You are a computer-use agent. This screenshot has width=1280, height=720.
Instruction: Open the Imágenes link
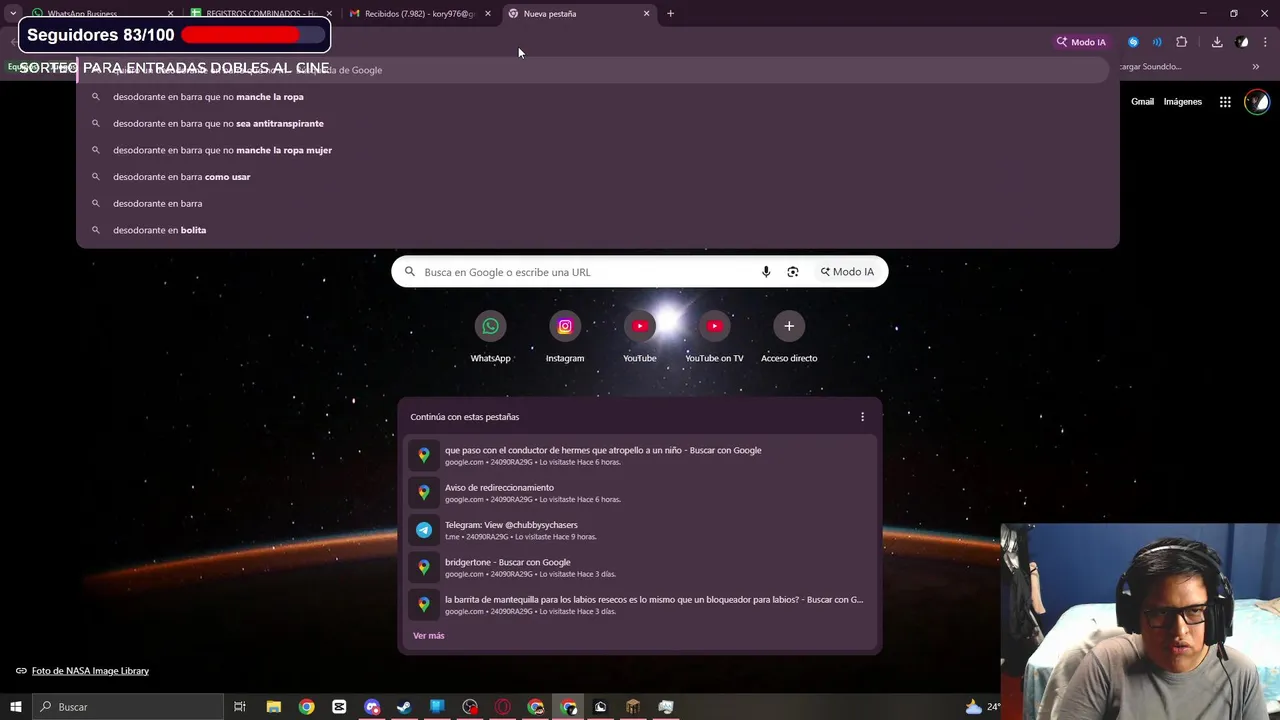pyautogui.click(x=1183, y=102)
